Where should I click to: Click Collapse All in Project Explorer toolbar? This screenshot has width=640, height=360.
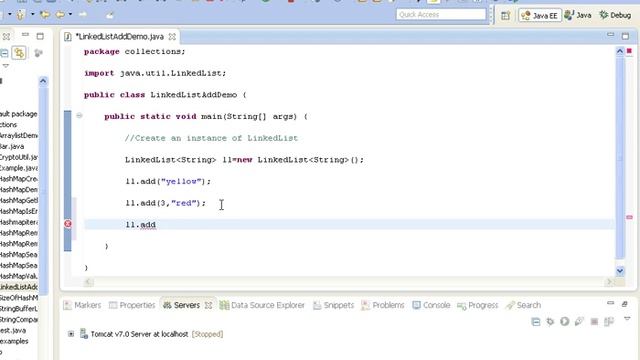pos(4,53)
